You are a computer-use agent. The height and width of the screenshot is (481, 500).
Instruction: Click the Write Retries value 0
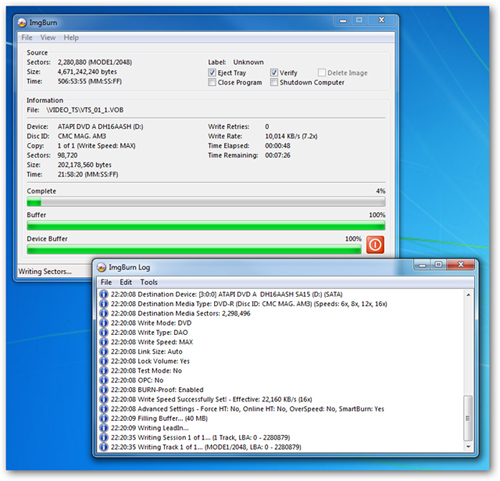(267, 127)
